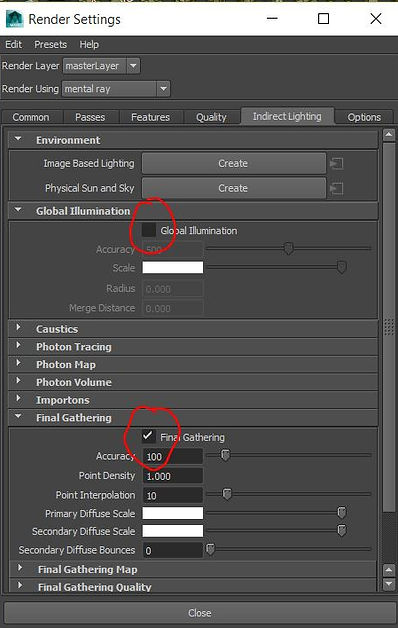The height and width of the screenshot is (628, 398).
Task: Click Physical Sun and Sky connection icon
Action: [x=336, y=188]
